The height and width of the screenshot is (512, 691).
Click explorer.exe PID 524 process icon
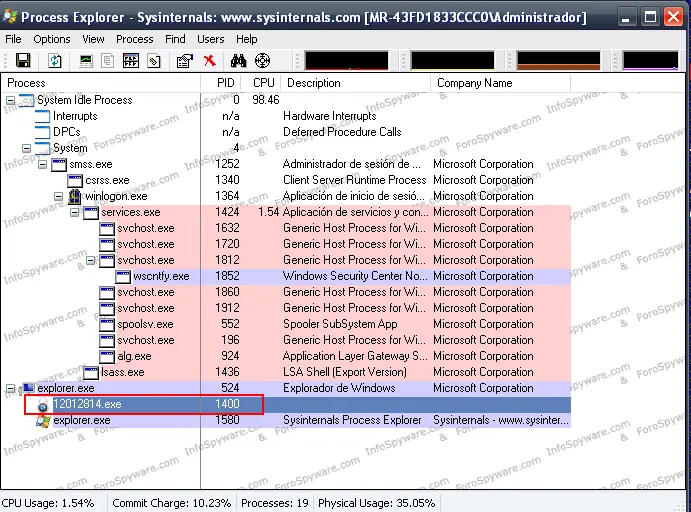(x=27, y=388)
